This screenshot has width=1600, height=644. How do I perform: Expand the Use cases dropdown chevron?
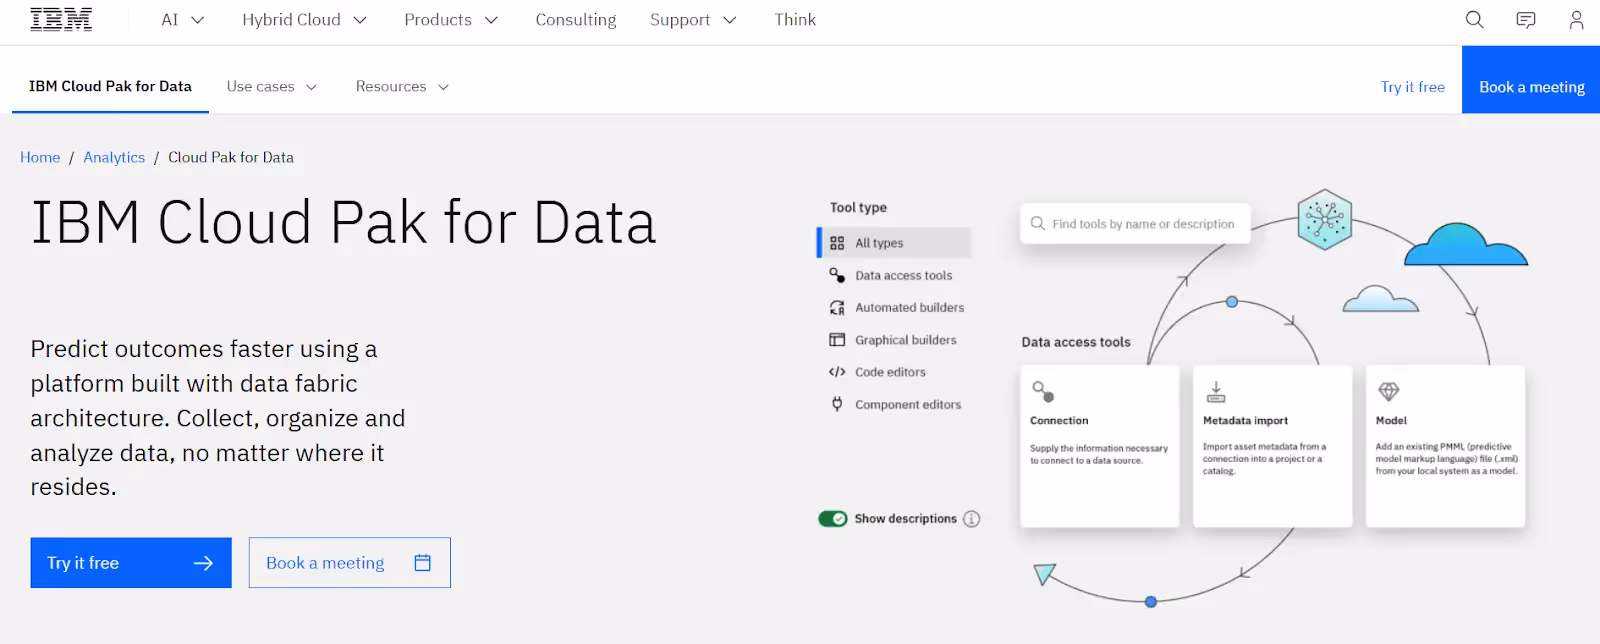click(x=311, y=87)
